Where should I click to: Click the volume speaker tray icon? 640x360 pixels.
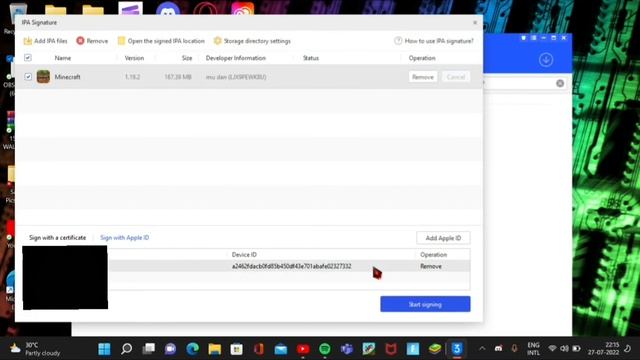click(x=564, y=349)
